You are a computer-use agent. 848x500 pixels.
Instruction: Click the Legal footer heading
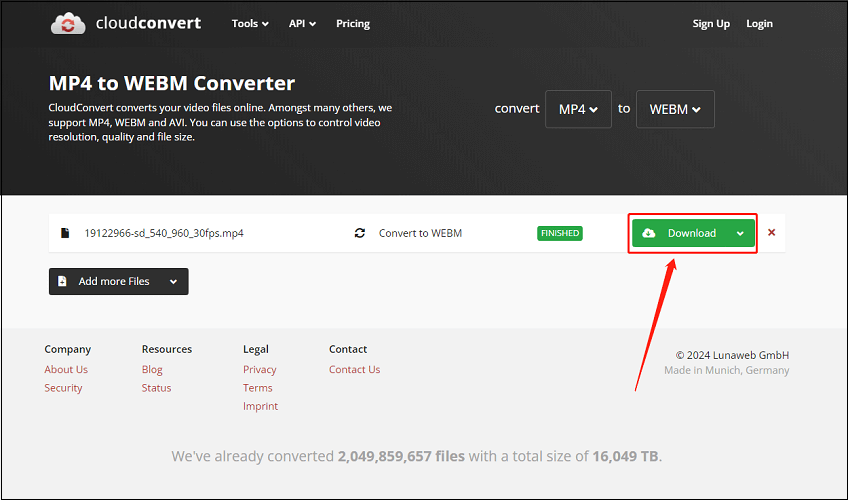256,349
